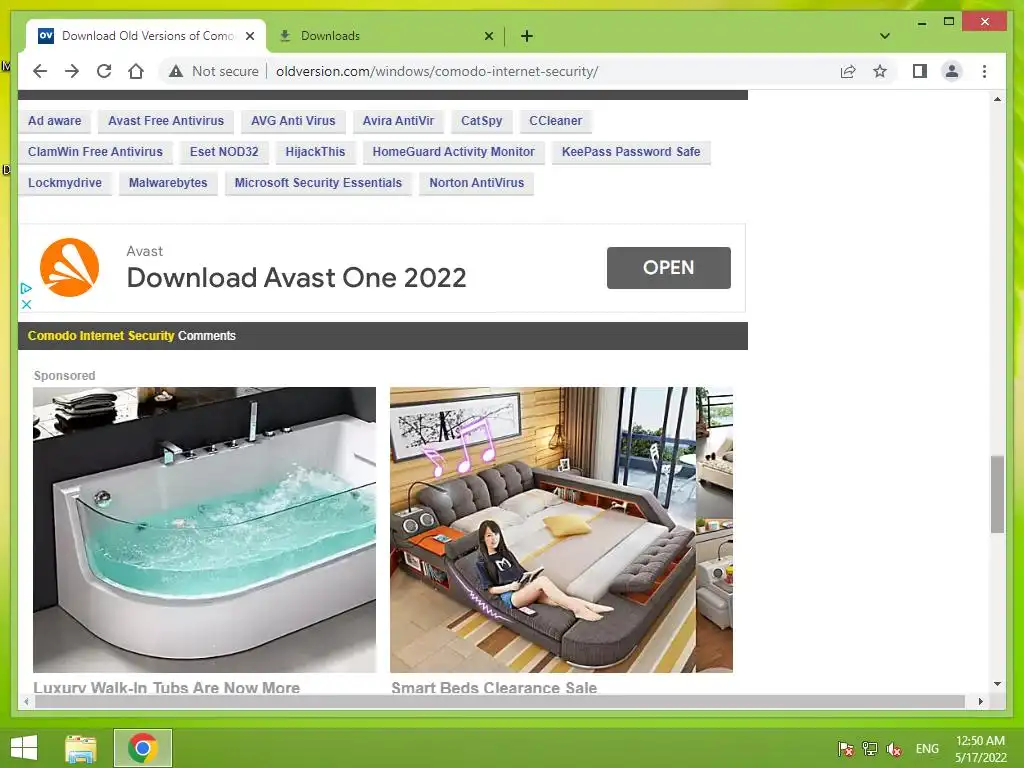Image resolution: width=1024 pixels, height=768 pixels.
Task: Open the HijackThis link
Action: (x=315, y=152)
